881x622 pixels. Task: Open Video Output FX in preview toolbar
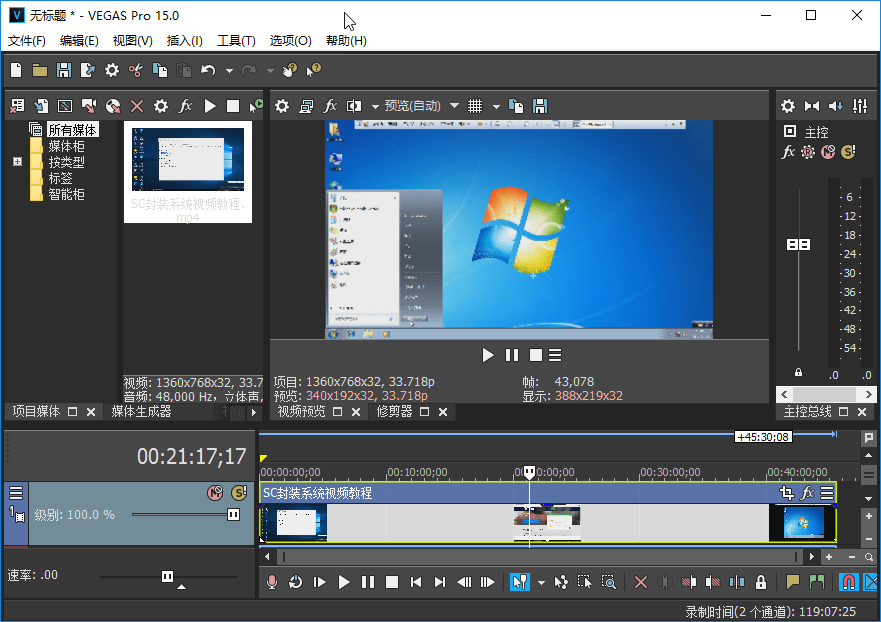(330, 106)
